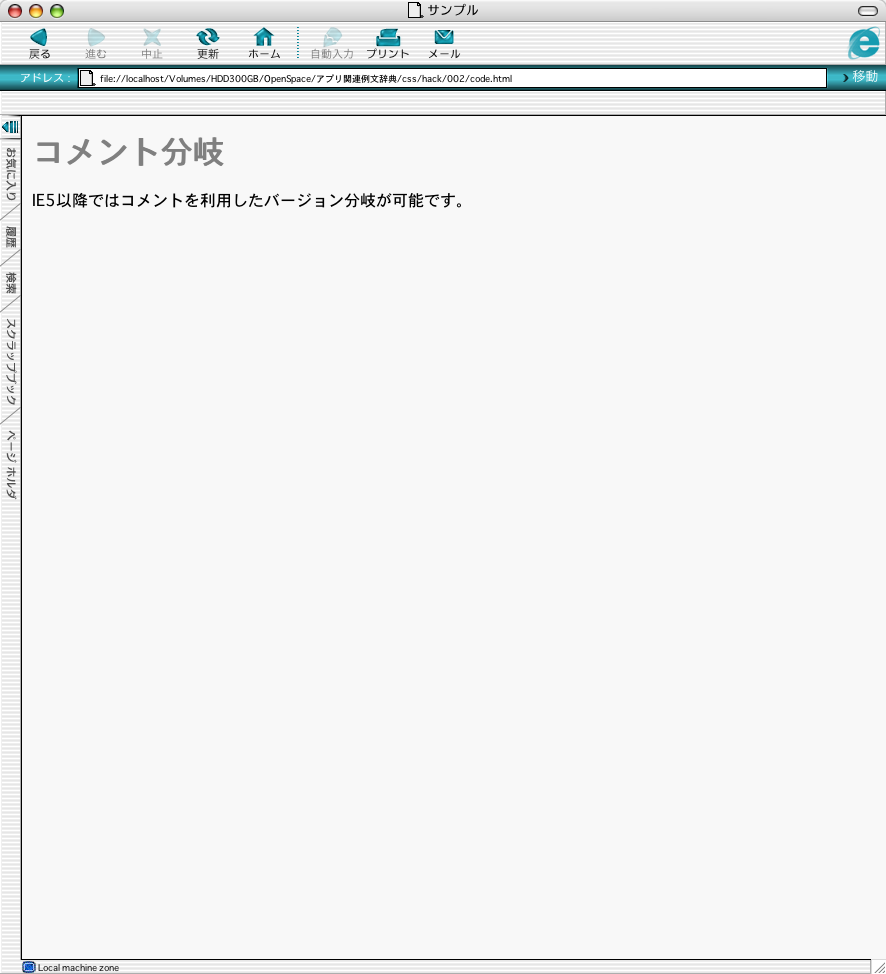Toggle toolbar with the title bar pill button
The image size is (886, 974).
coord(867,11)
